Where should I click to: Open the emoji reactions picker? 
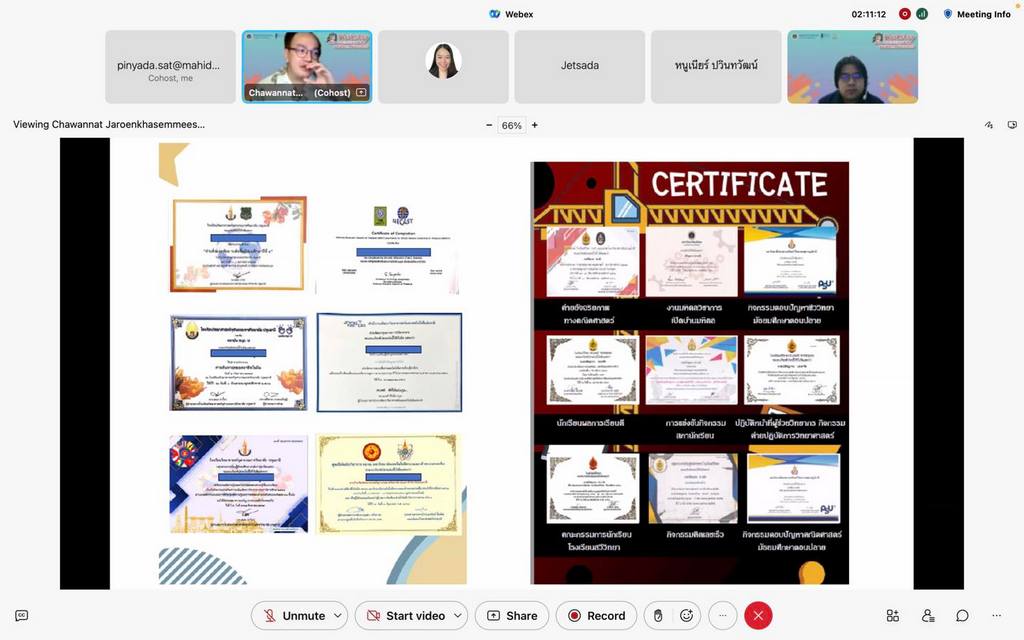point(686,616)
